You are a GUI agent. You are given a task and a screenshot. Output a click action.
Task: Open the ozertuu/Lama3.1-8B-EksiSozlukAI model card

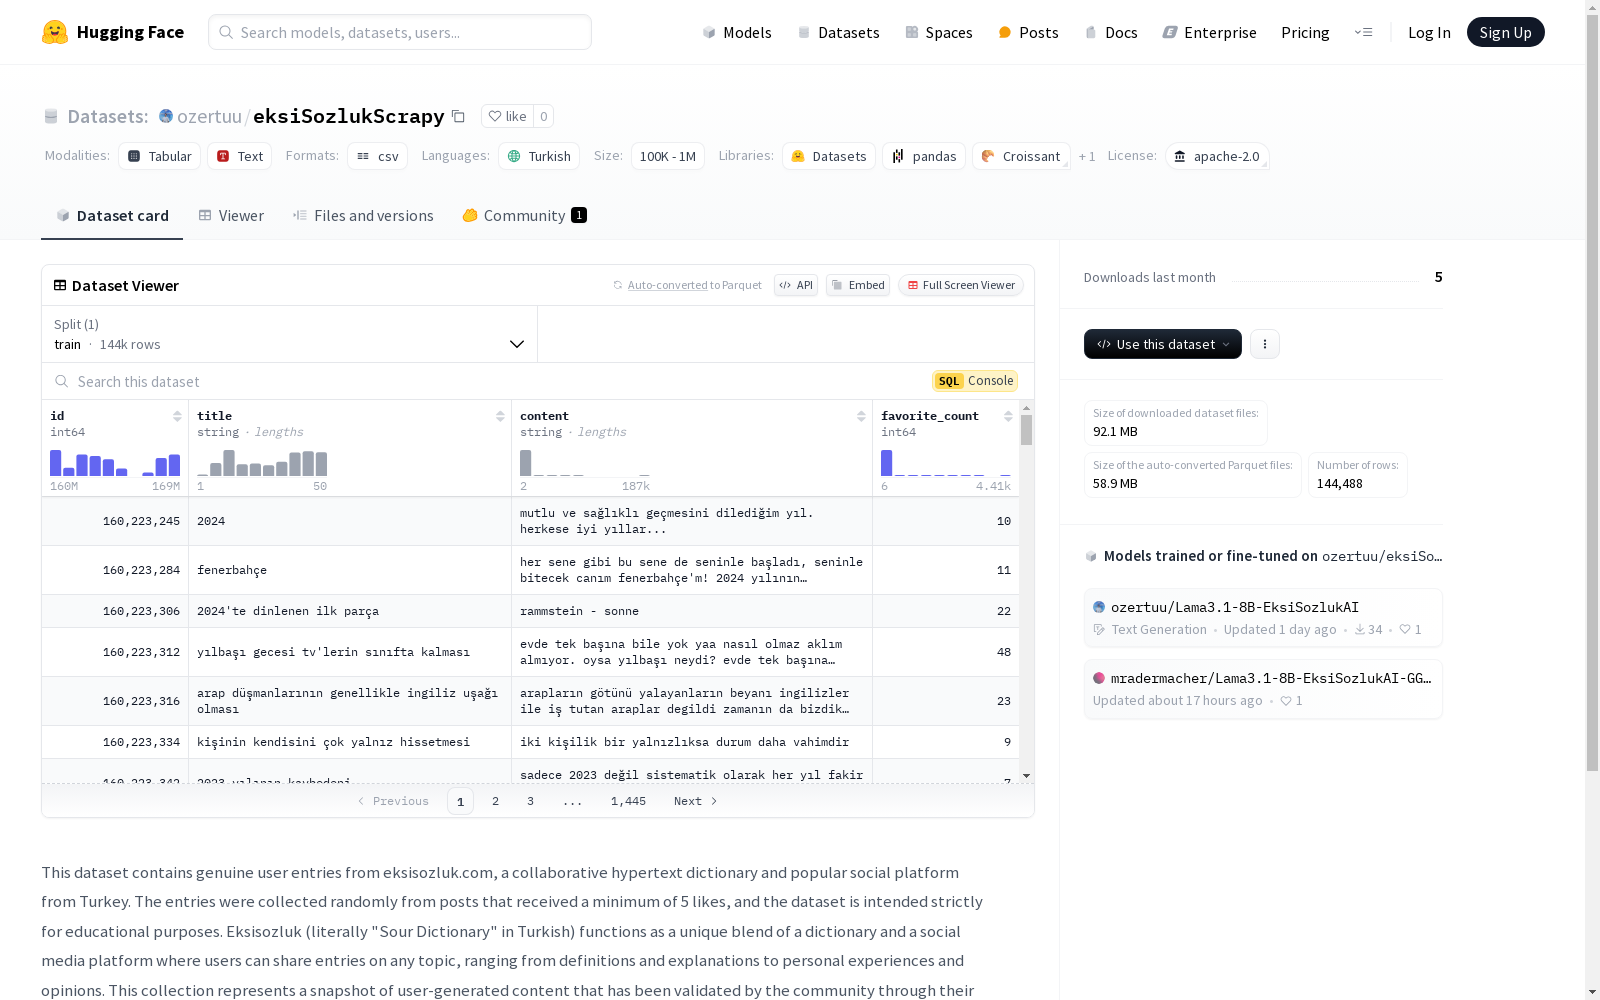1263,617
